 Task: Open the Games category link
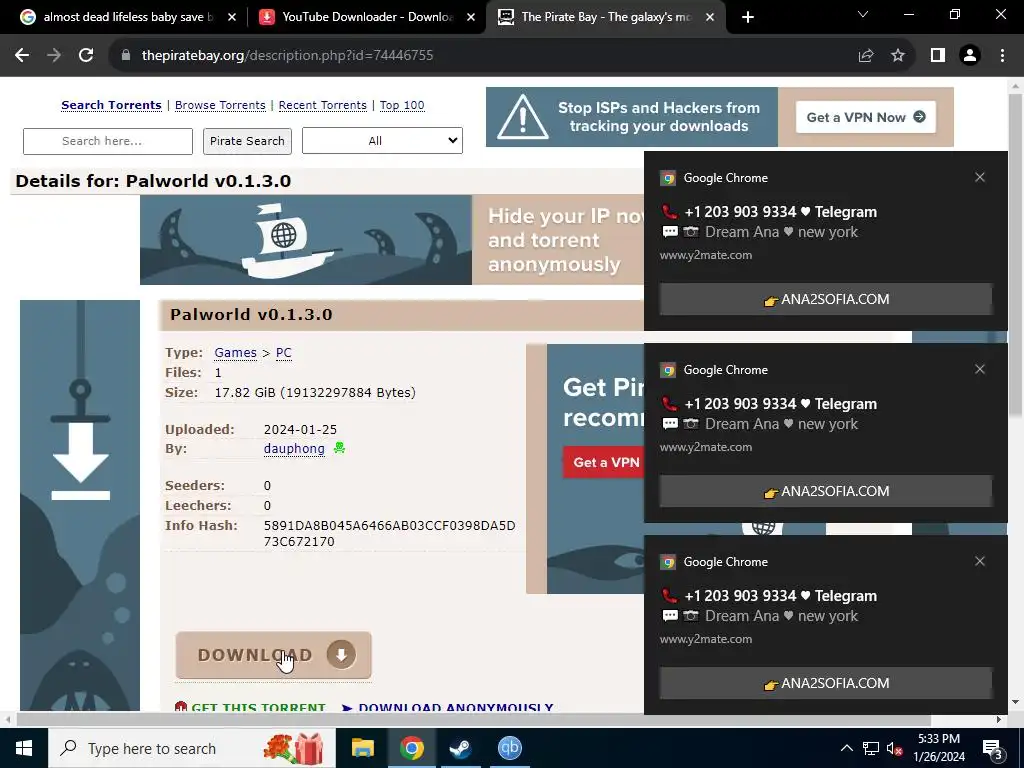(235, 353)
